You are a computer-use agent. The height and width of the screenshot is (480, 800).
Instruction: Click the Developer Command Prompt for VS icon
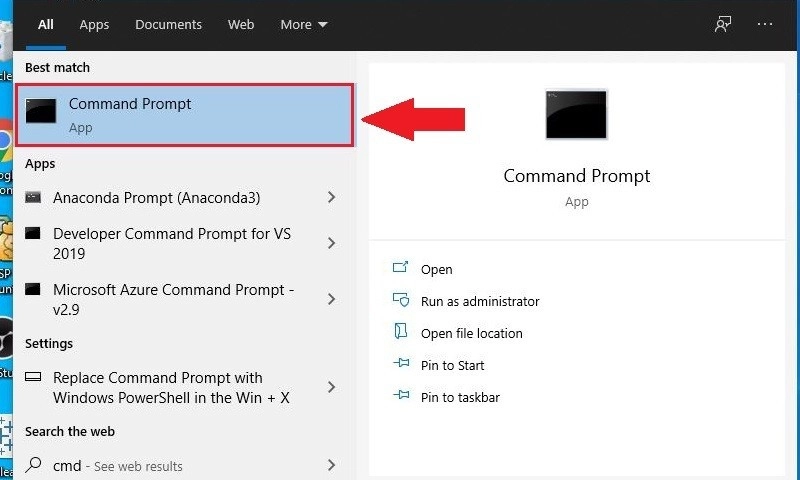pyautogui.click(x=33, y=234)
